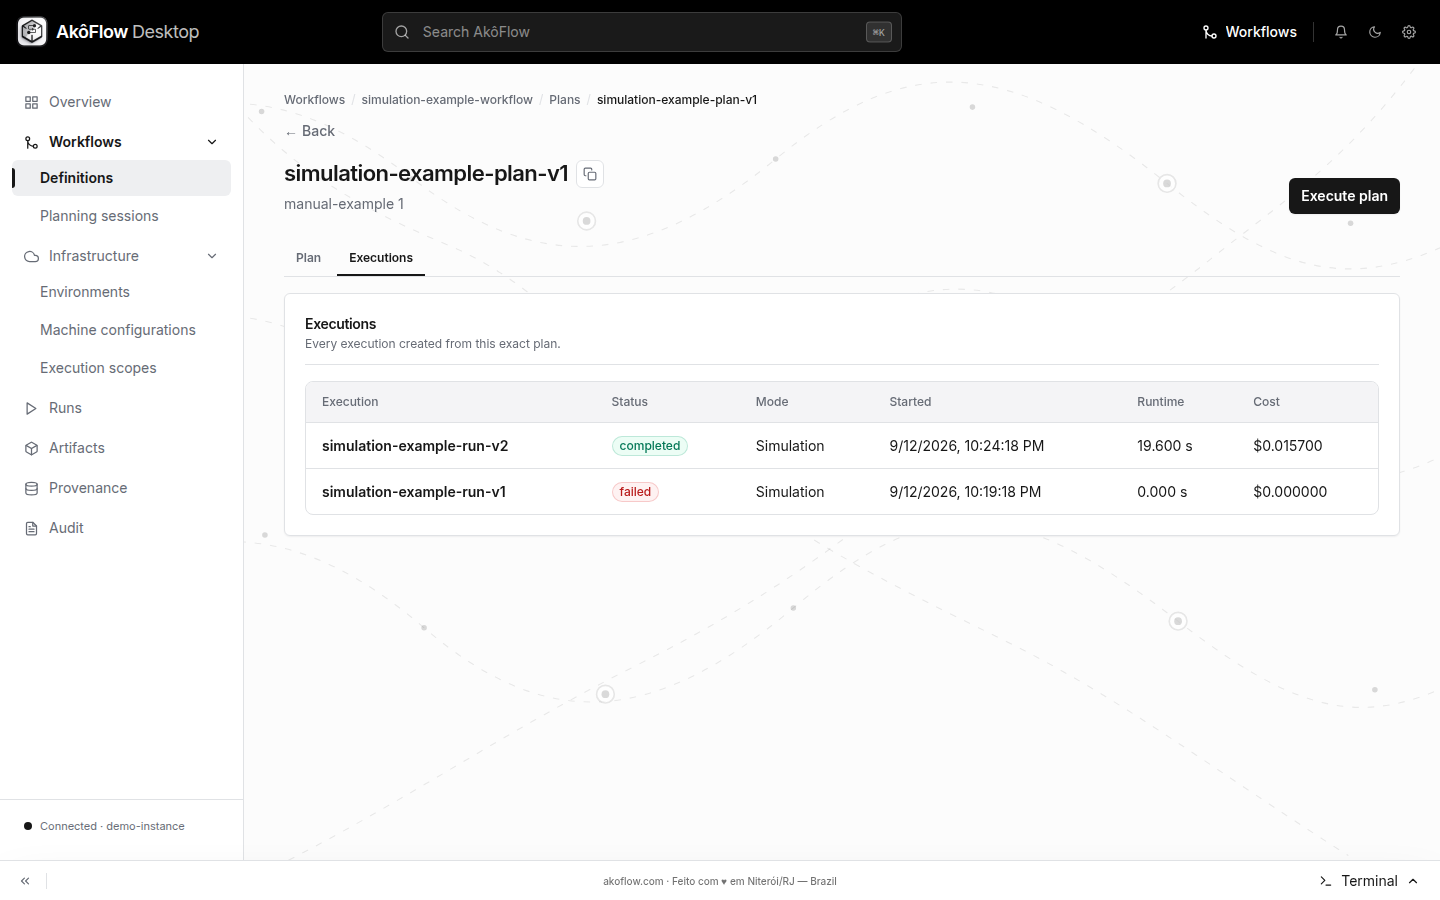Focus the Search AkôFlow field
The height and width of the screenshot is (900, 1440).
point(642,32)
